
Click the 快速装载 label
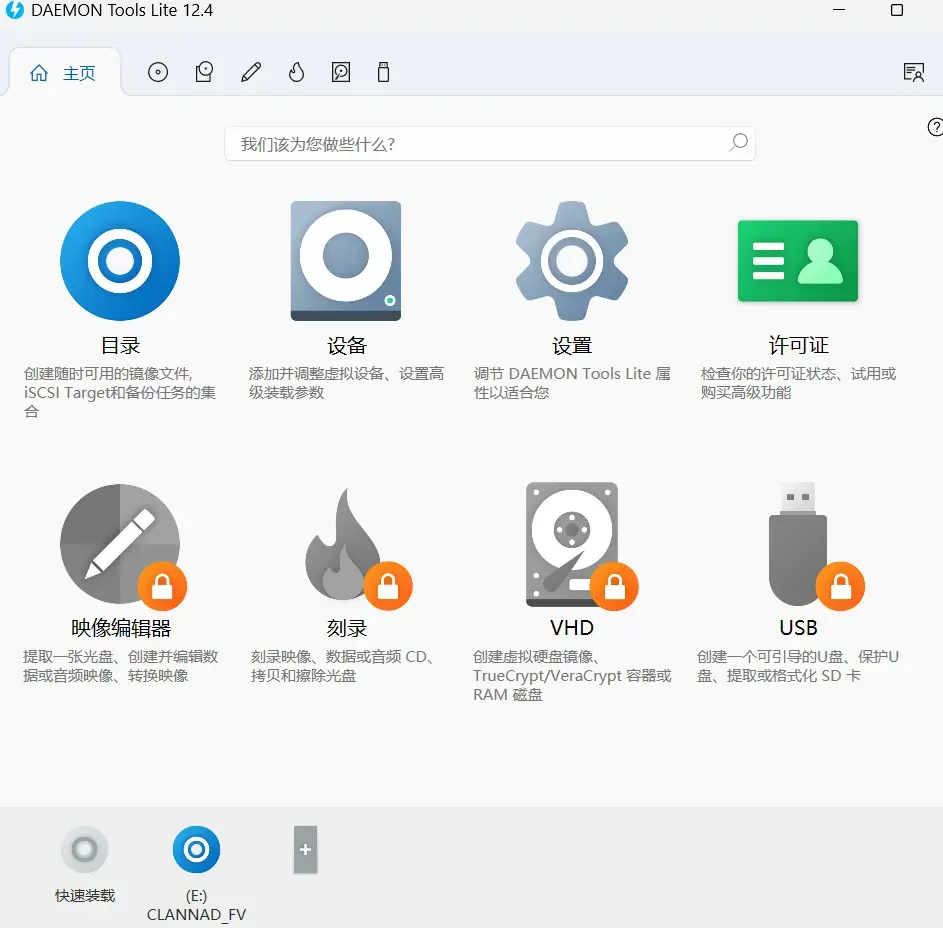click(x=85, y=896)
